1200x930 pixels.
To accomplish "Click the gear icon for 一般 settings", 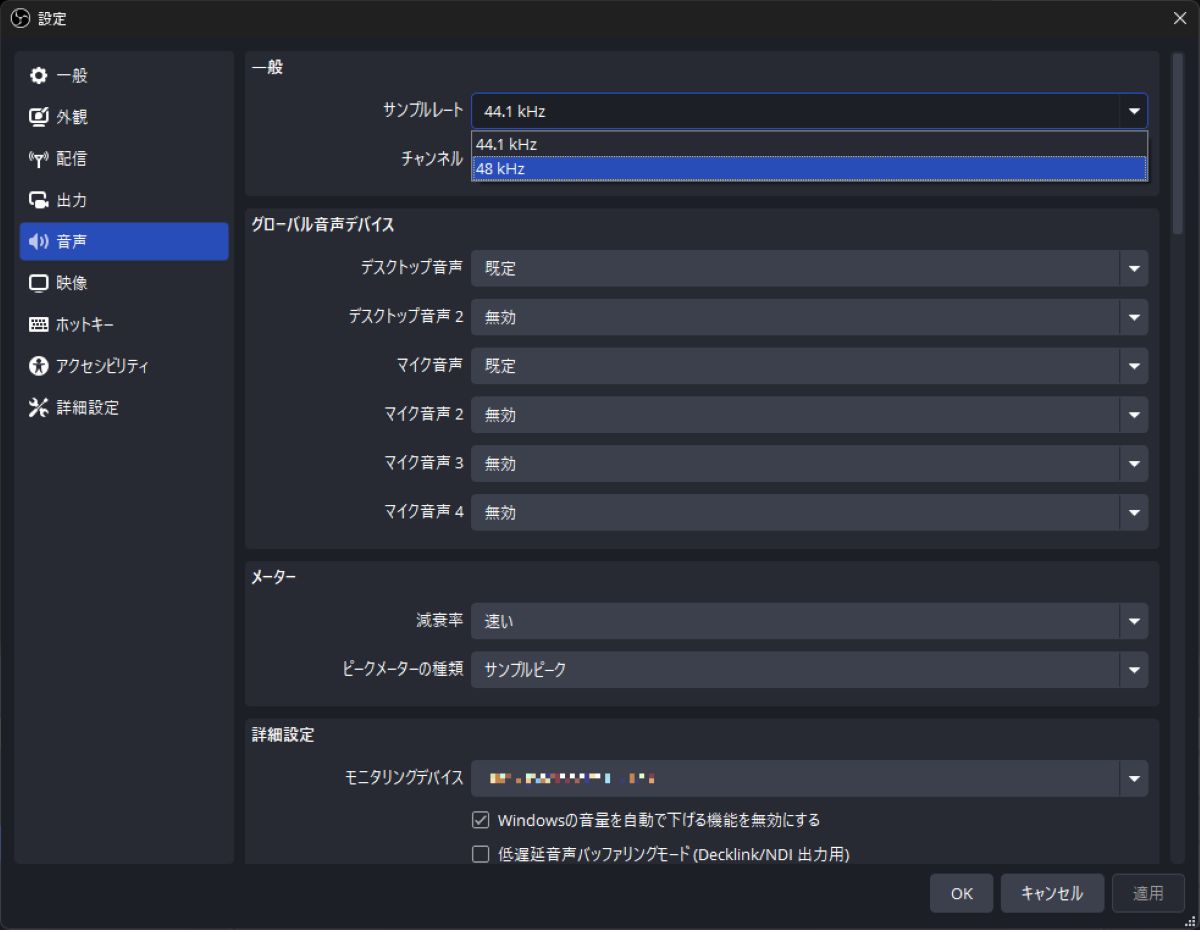I will tap(39, 76).
